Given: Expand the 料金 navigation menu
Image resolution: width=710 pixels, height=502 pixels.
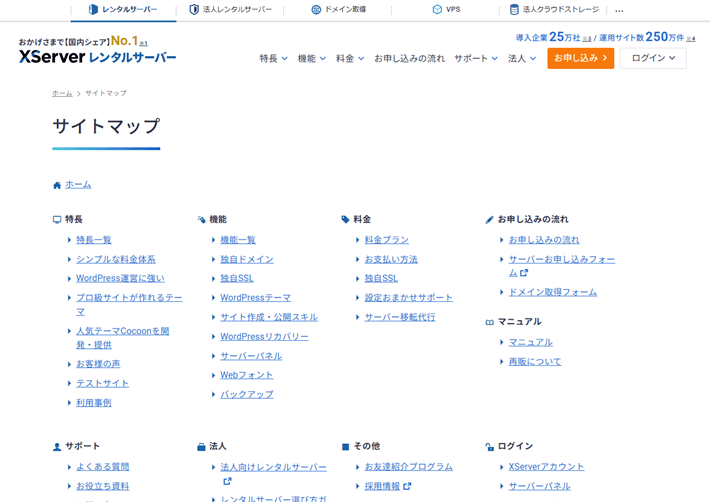Looking at the screenshot, I should coord(350,58).
